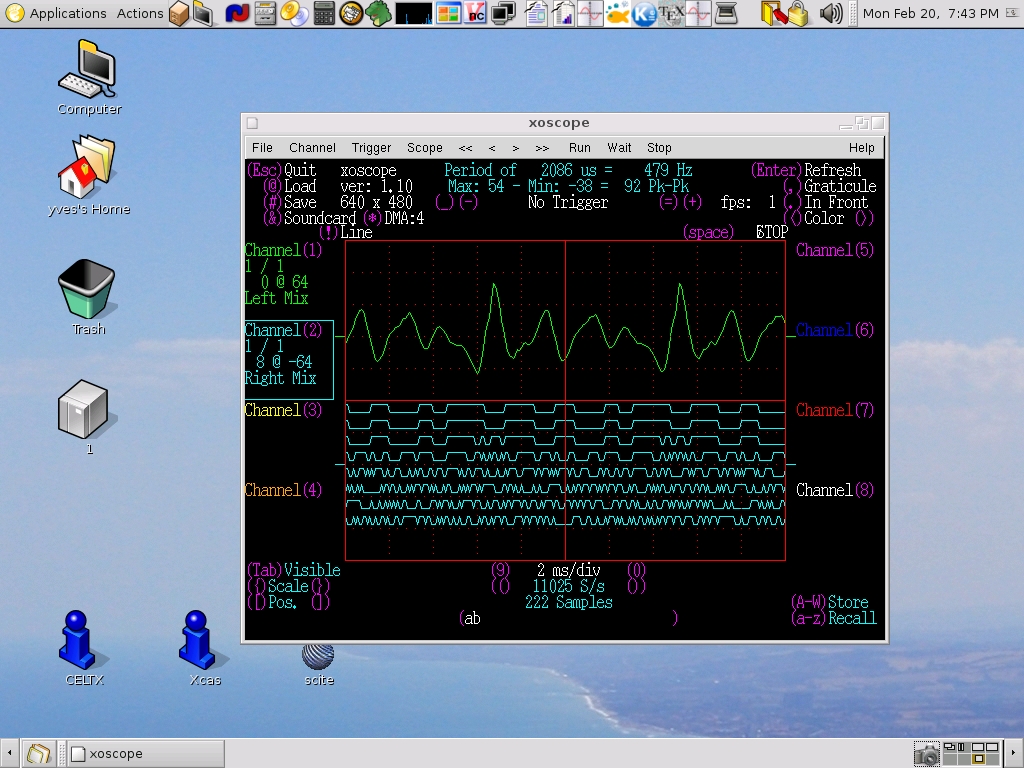Image resolution: width=1024 pixels, height=768 pixels.
Task: Toggle Channel(6) on the right side
Action: pyautogui.click(x=834, y=331)
